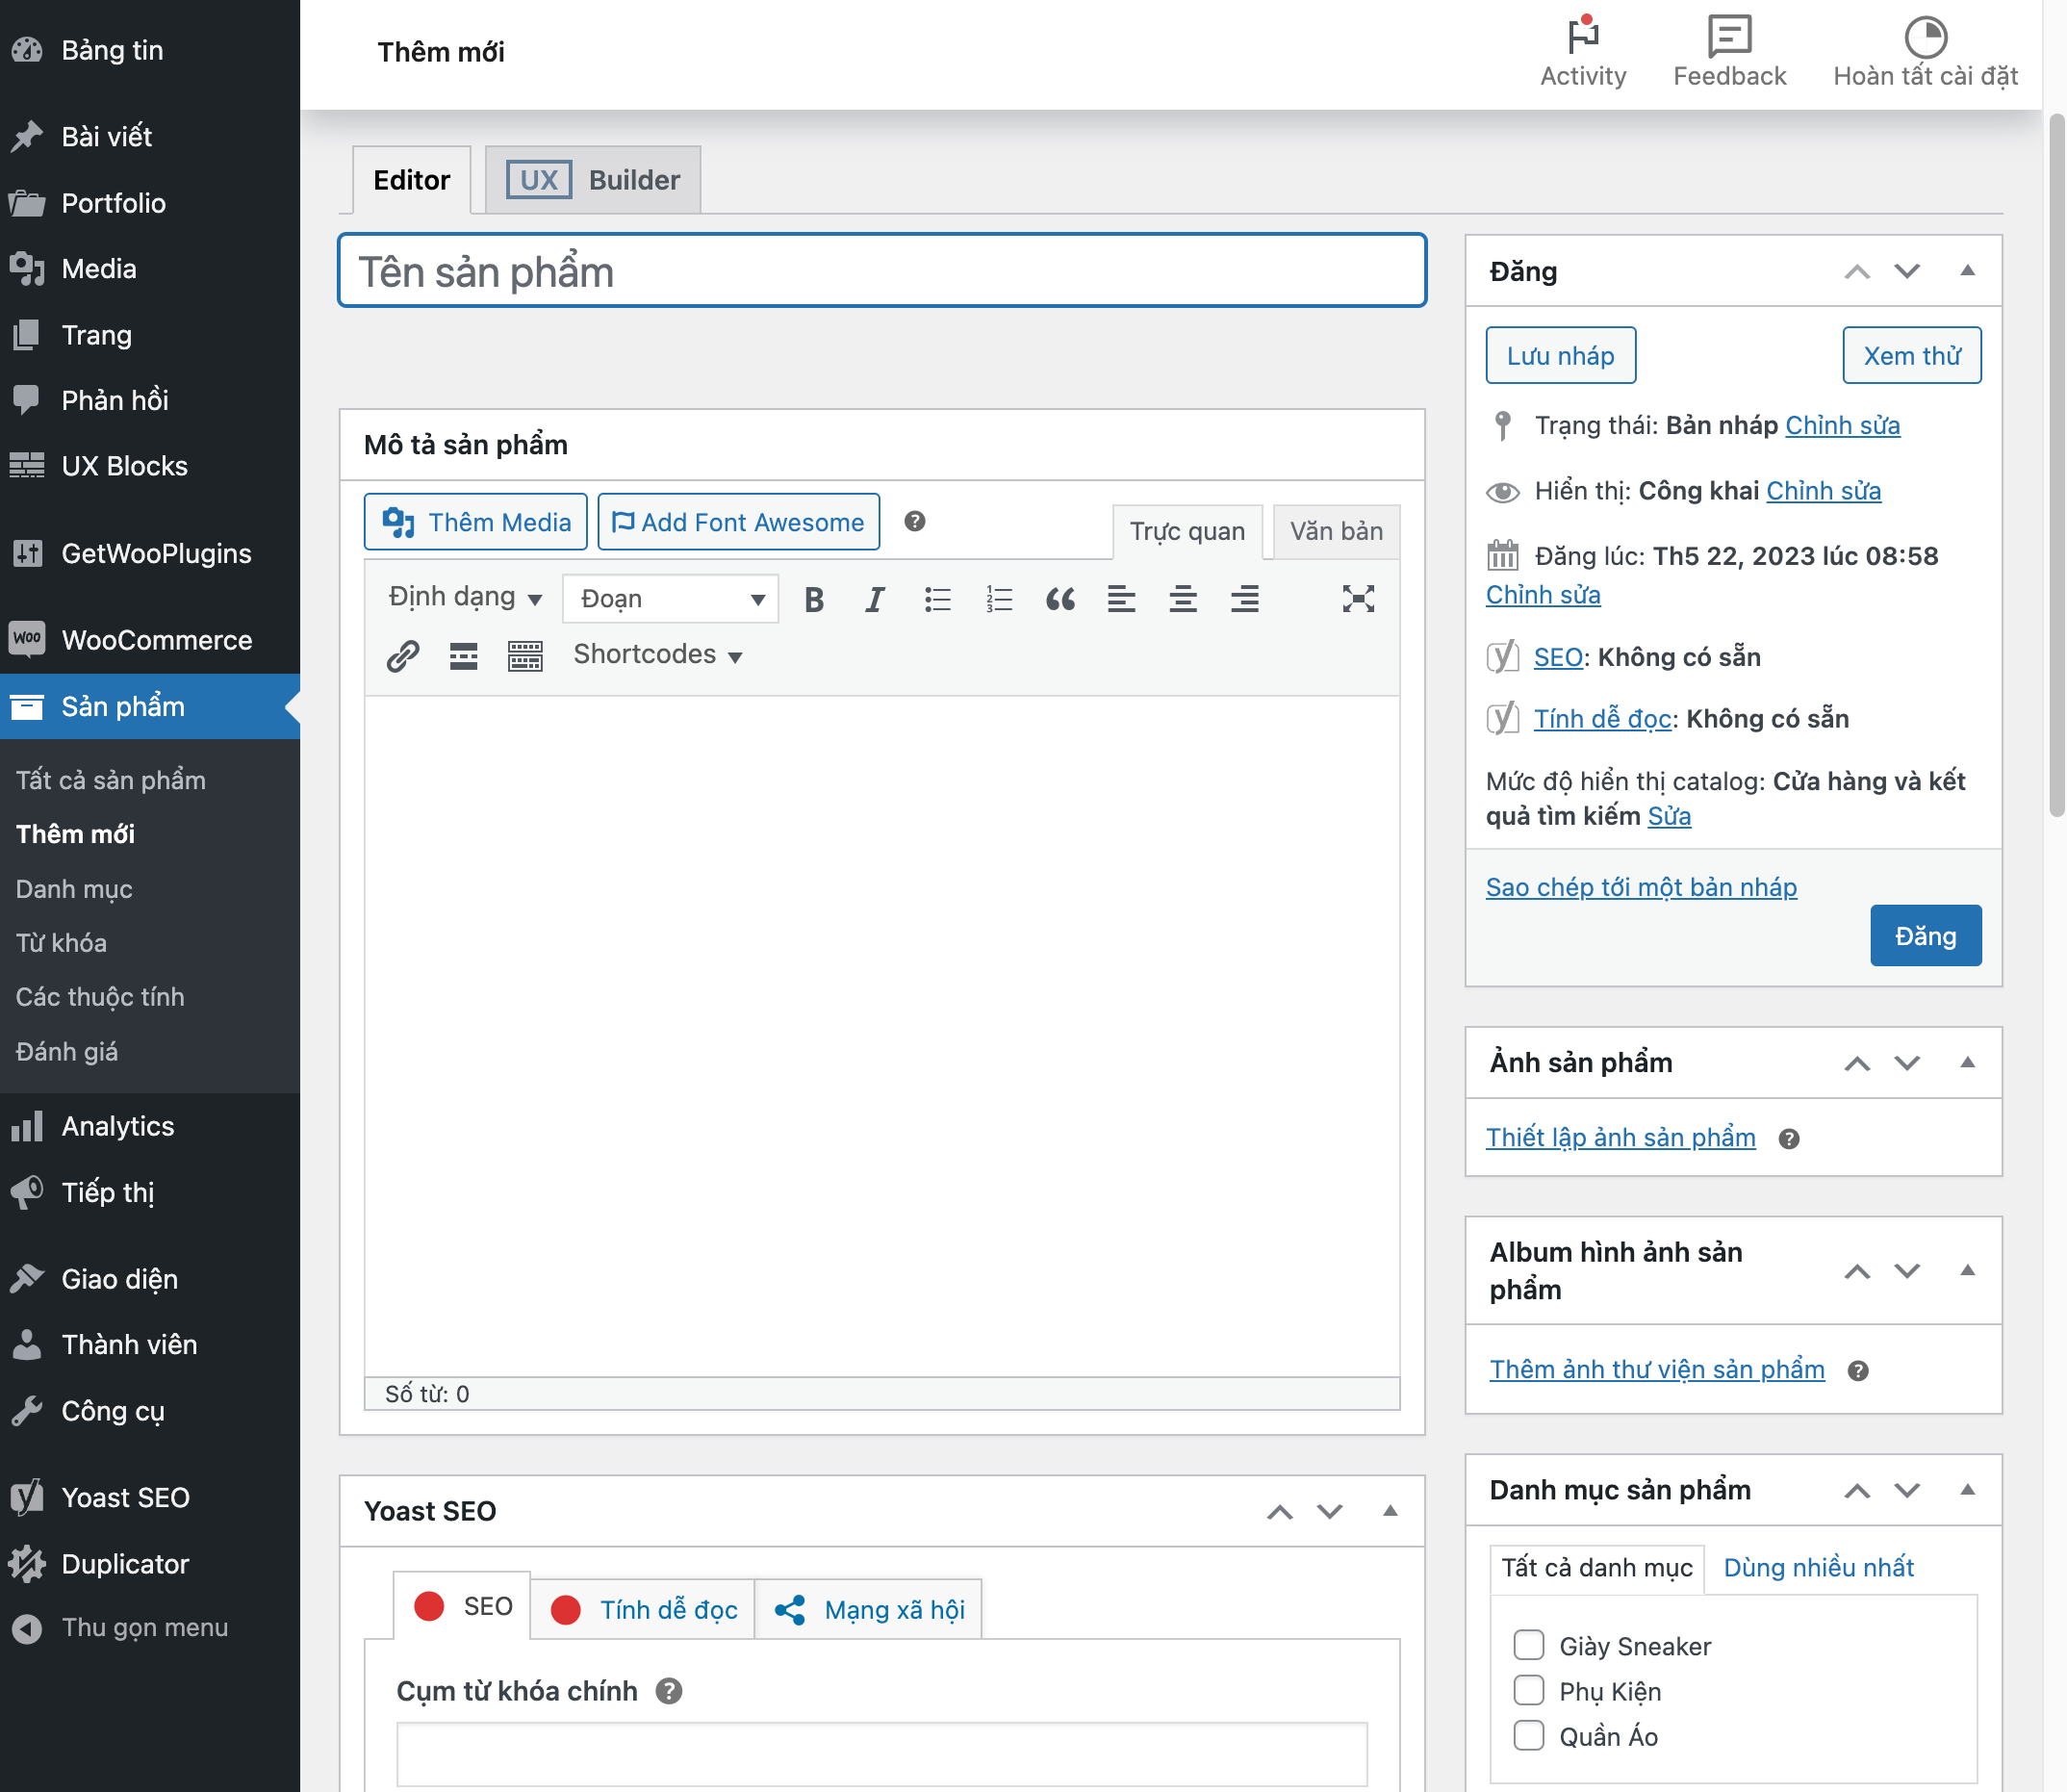2067x1792 pixels.
Task: Click the Thêm Media button
Action: 475,522
